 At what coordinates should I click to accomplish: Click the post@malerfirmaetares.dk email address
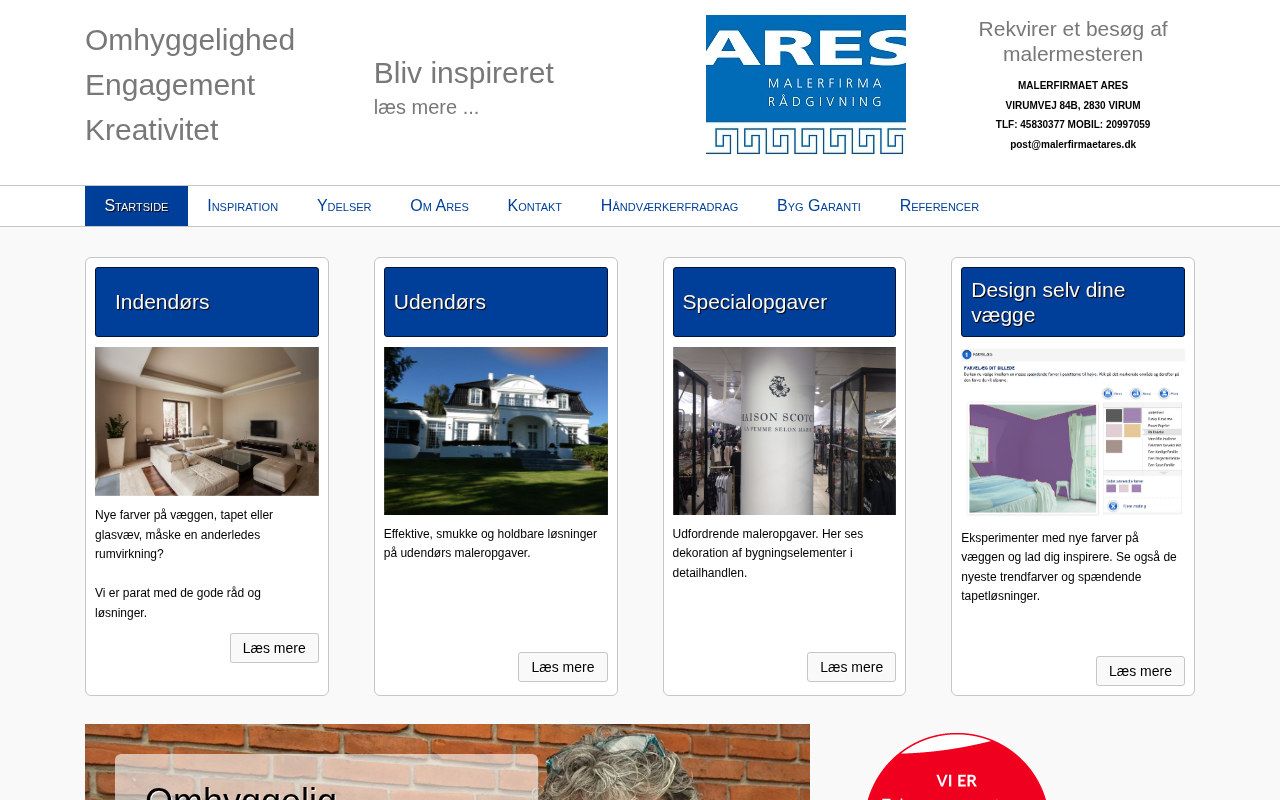(x=1073, y=145)
